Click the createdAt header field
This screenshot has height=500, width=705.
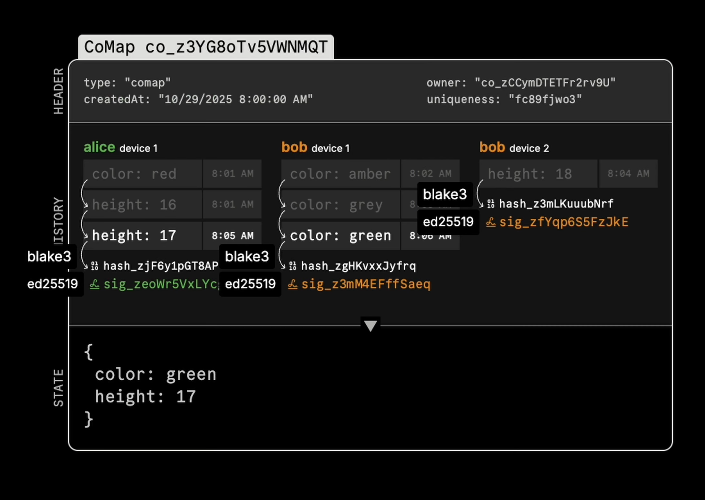pos(198,99)
